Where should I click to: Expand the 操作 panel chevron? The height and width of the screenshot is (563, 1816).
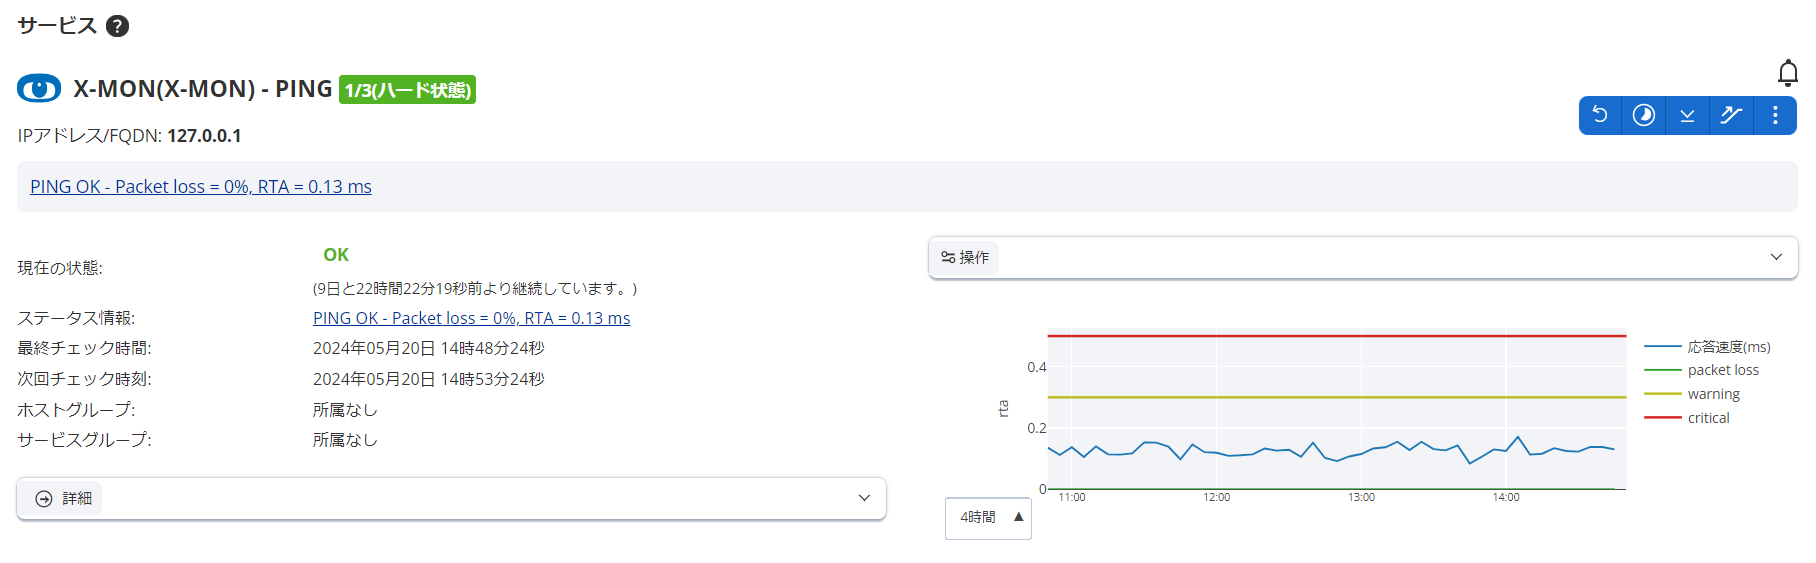click(x=1776, y=257)
